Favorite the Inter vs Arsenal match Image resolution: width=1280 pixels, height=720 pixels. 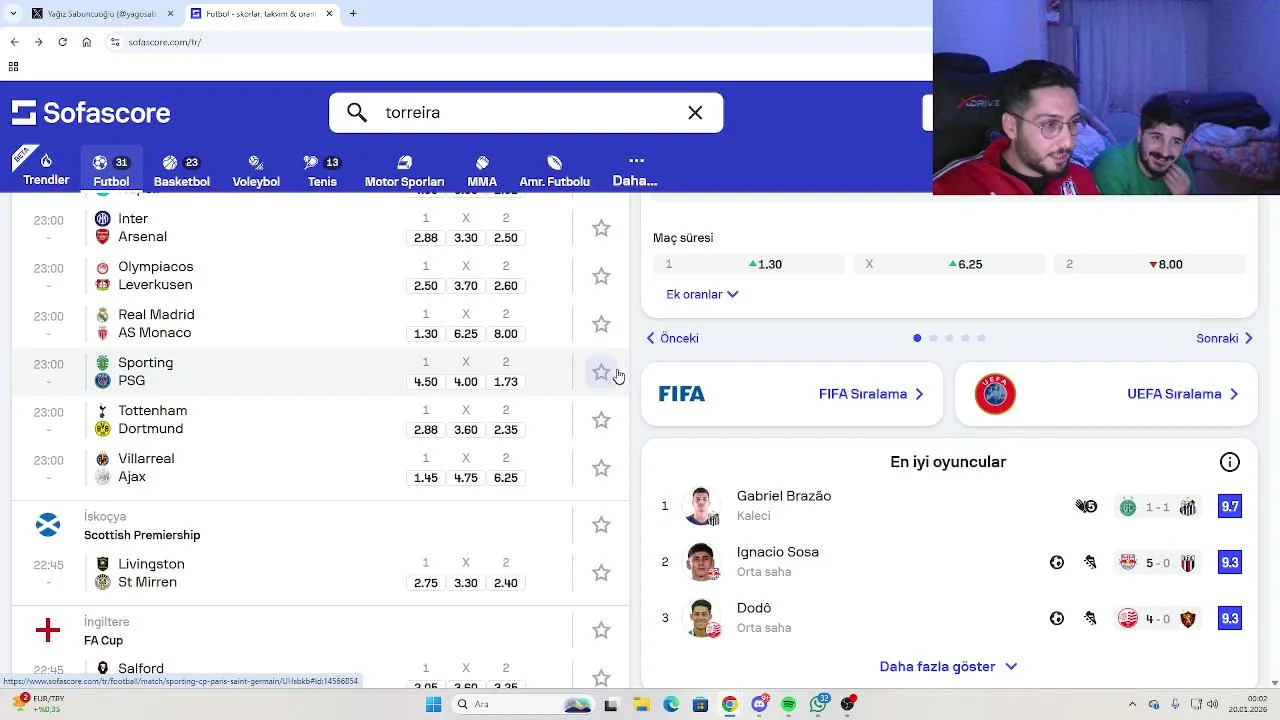(601, 228)
